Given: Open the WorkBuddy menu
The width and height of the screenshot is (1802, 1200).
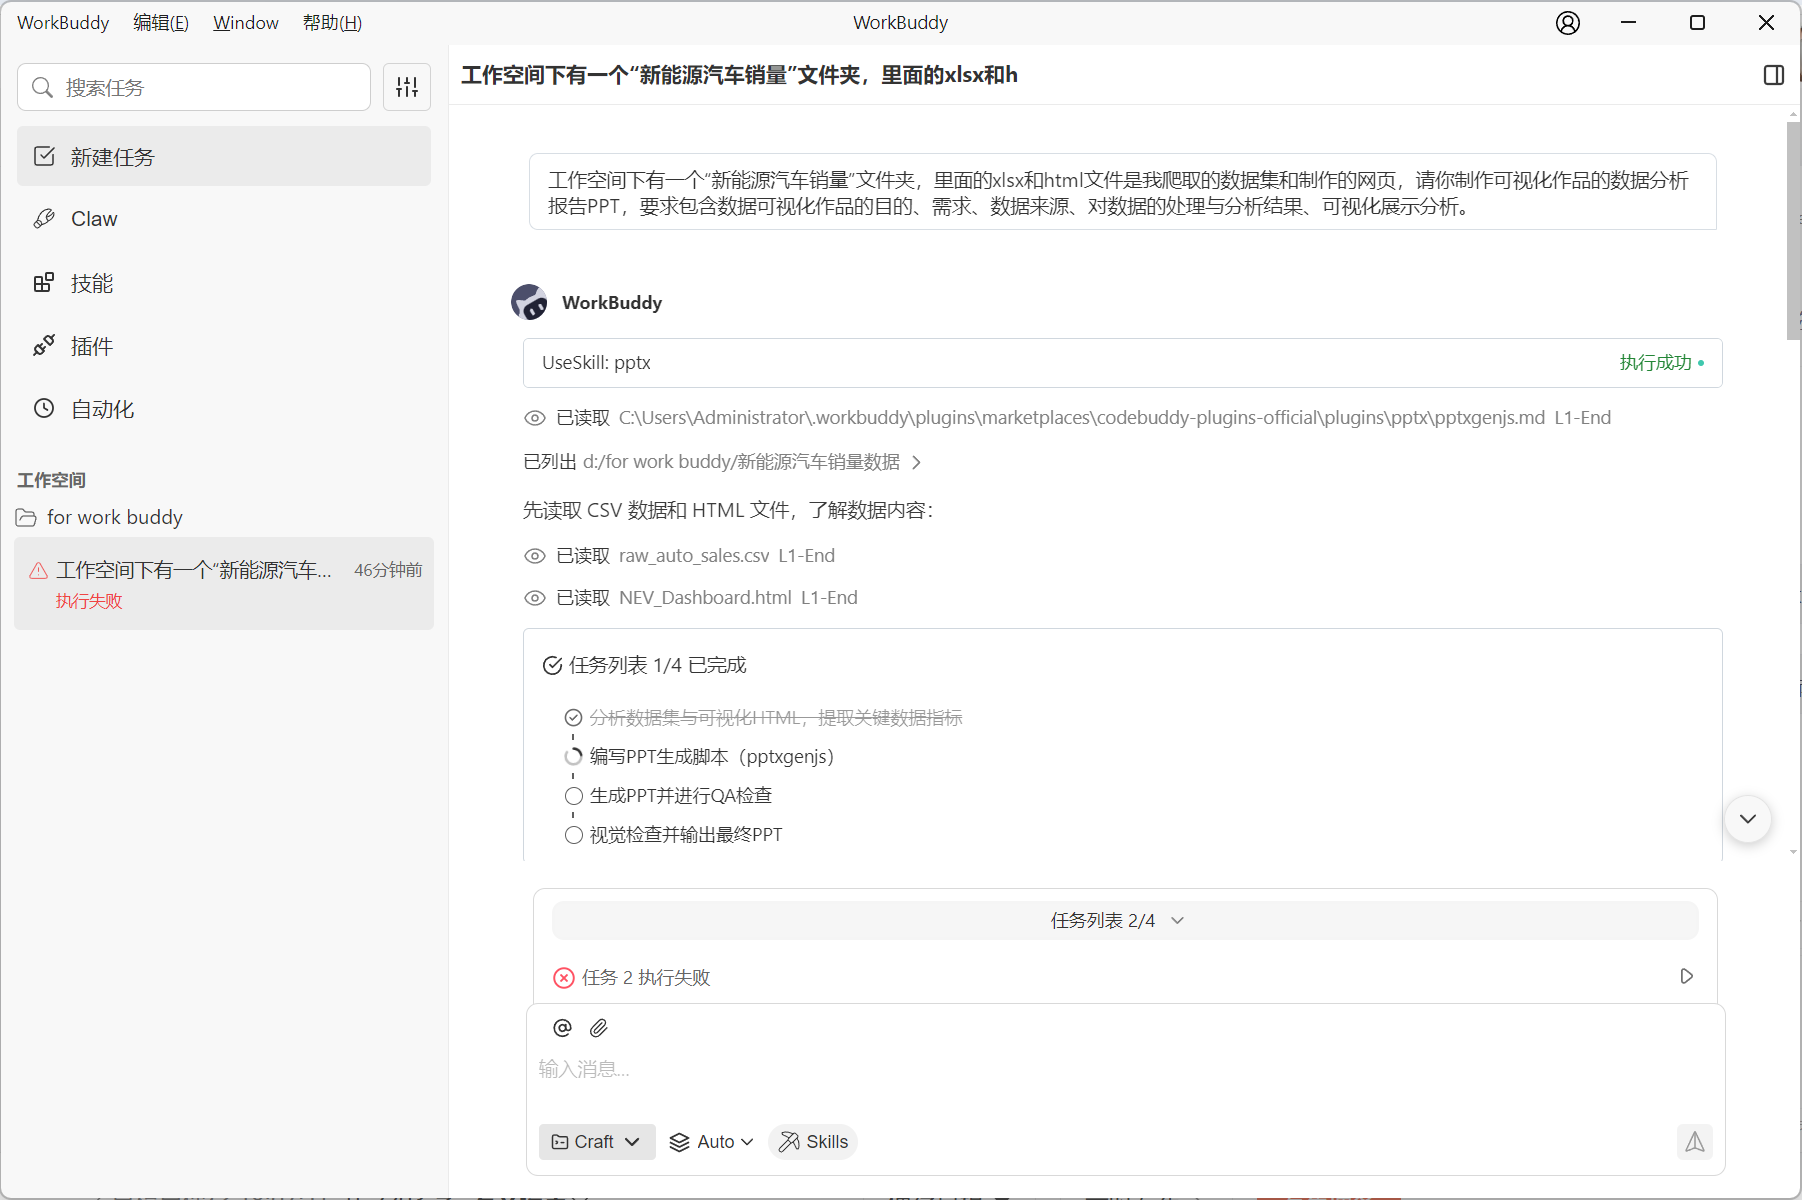Looking at the screenshot, I should click(x=63, y=23).
